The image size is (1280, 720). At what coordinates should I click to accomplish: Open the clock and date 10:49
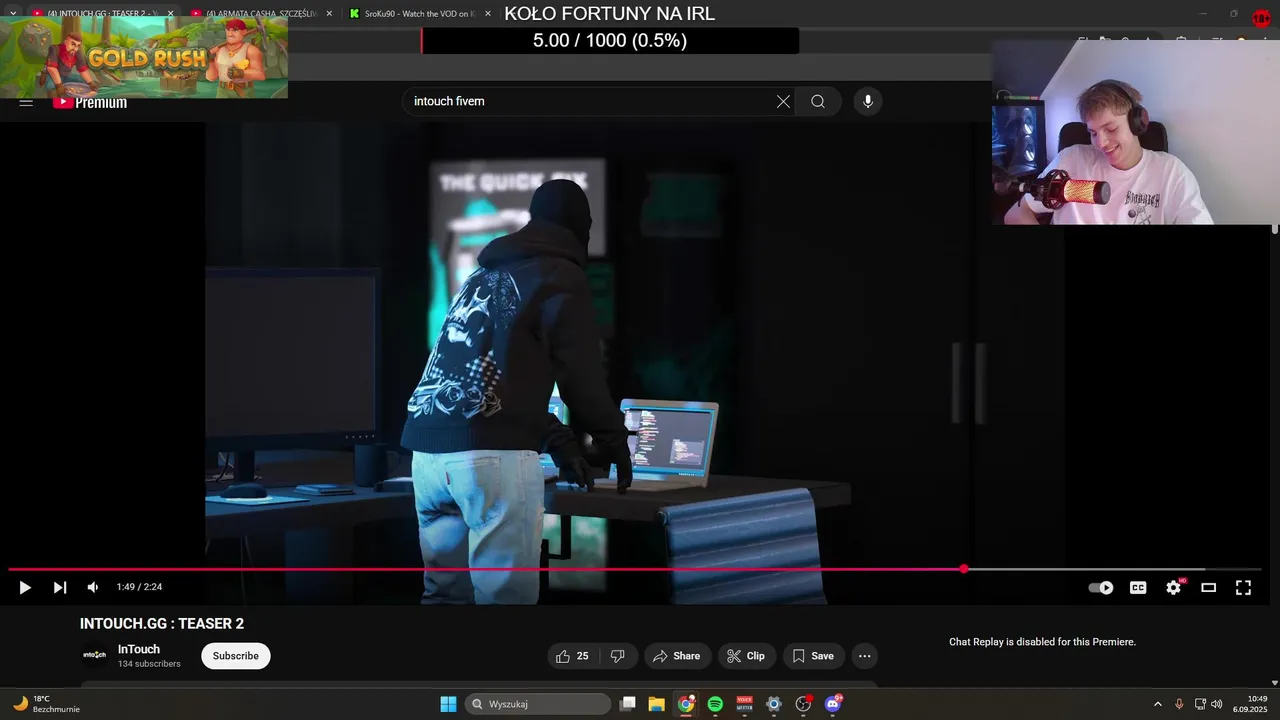(x=1250, y=704)
